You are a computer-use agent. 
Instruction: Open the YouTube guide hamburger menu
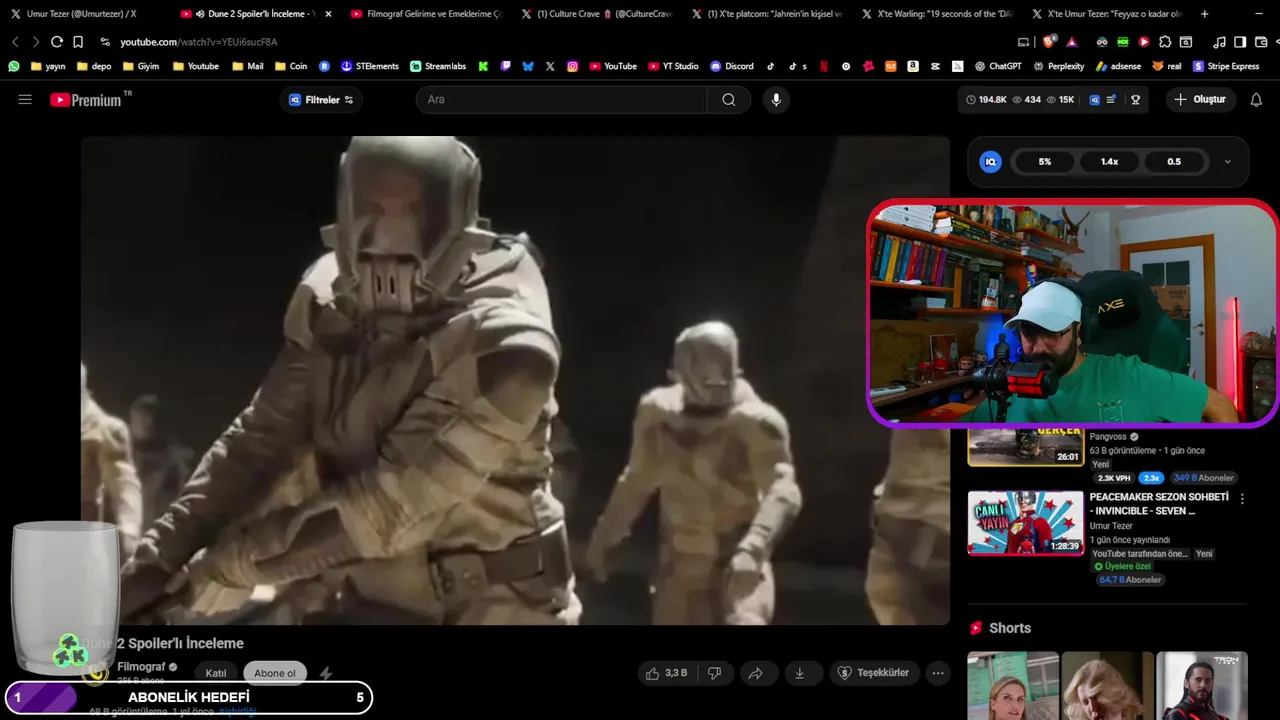pyautogui.click(x=25, y=100)
